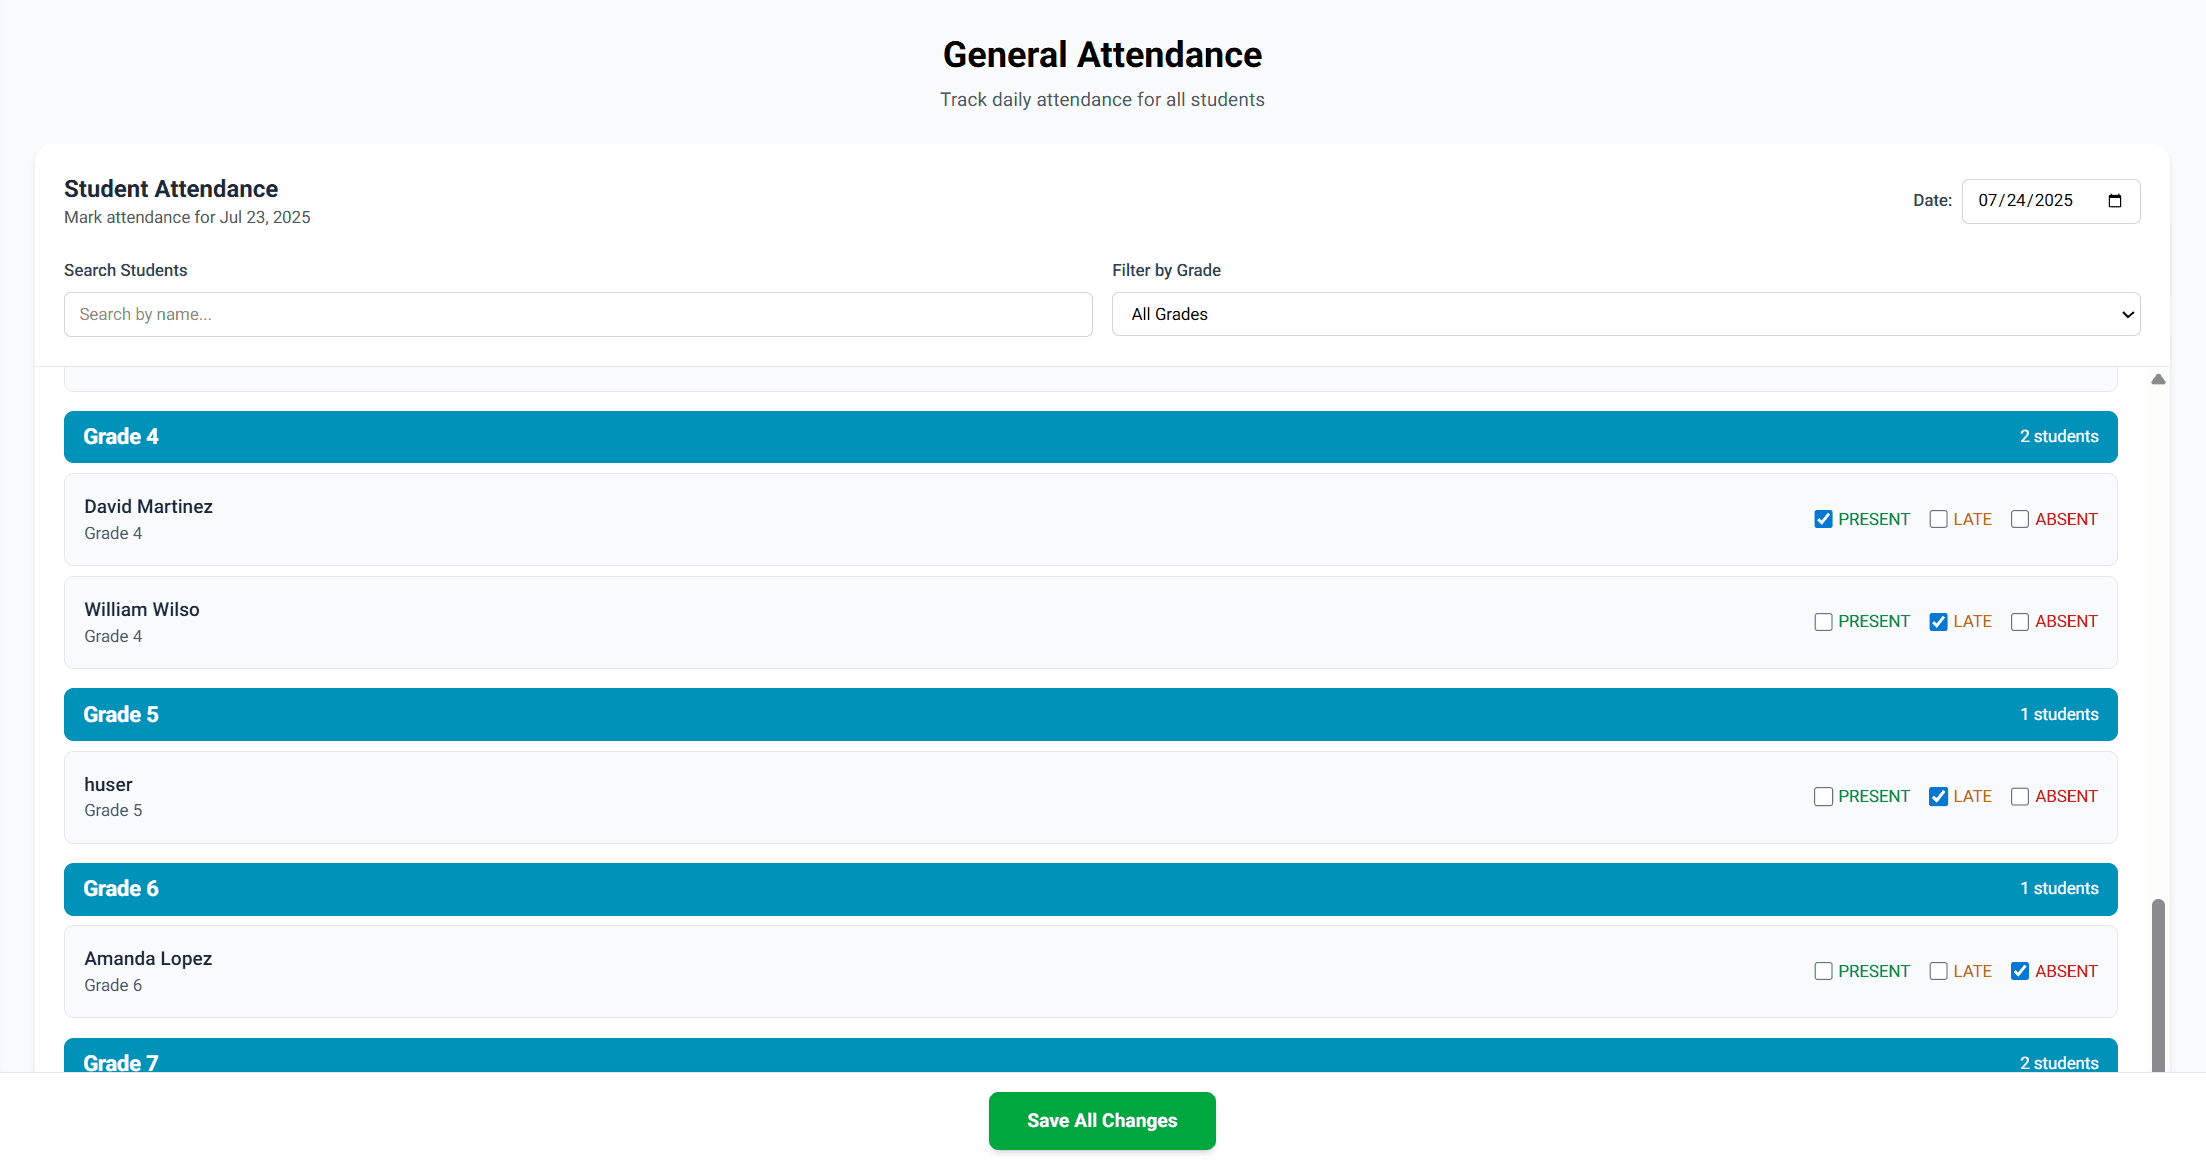Image resolution: width=2206 pixels, height=1163 pixels.
Task: Uncheck LATE for William Wilso
Action: click(1938, 622)
